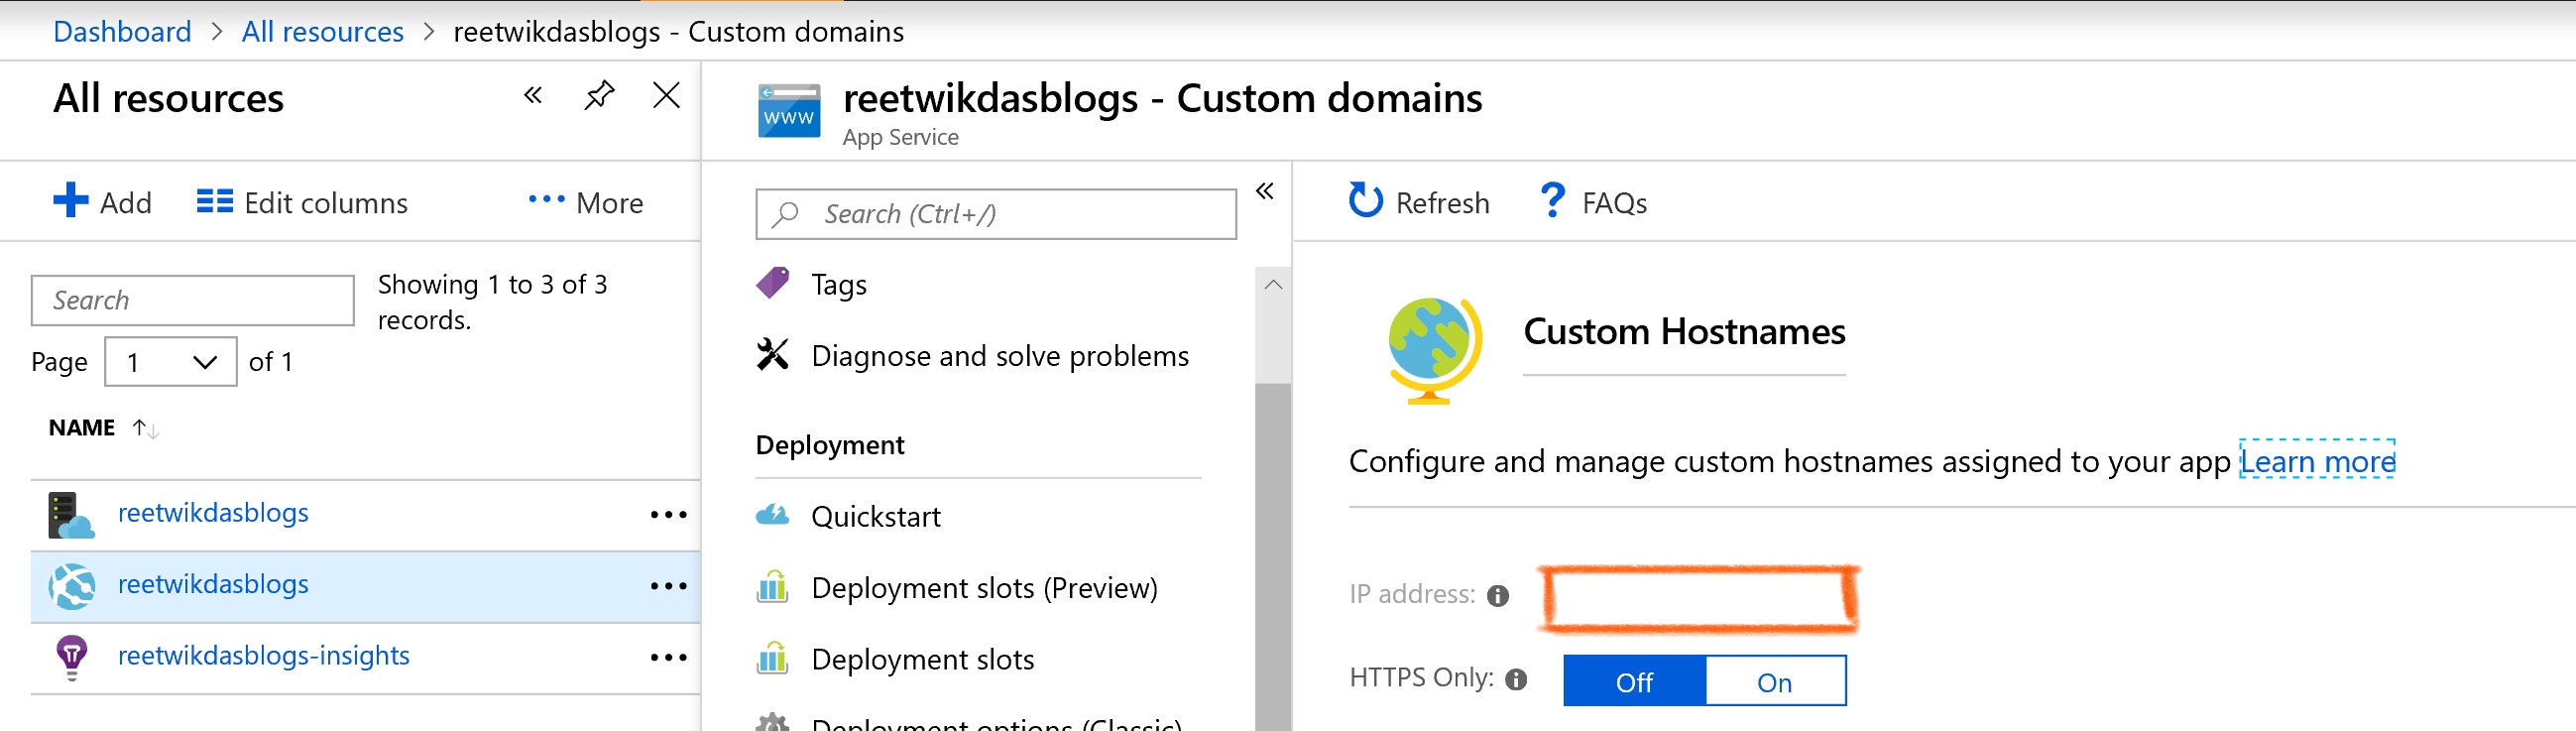Set HTTPS Only to Off

1635,682
